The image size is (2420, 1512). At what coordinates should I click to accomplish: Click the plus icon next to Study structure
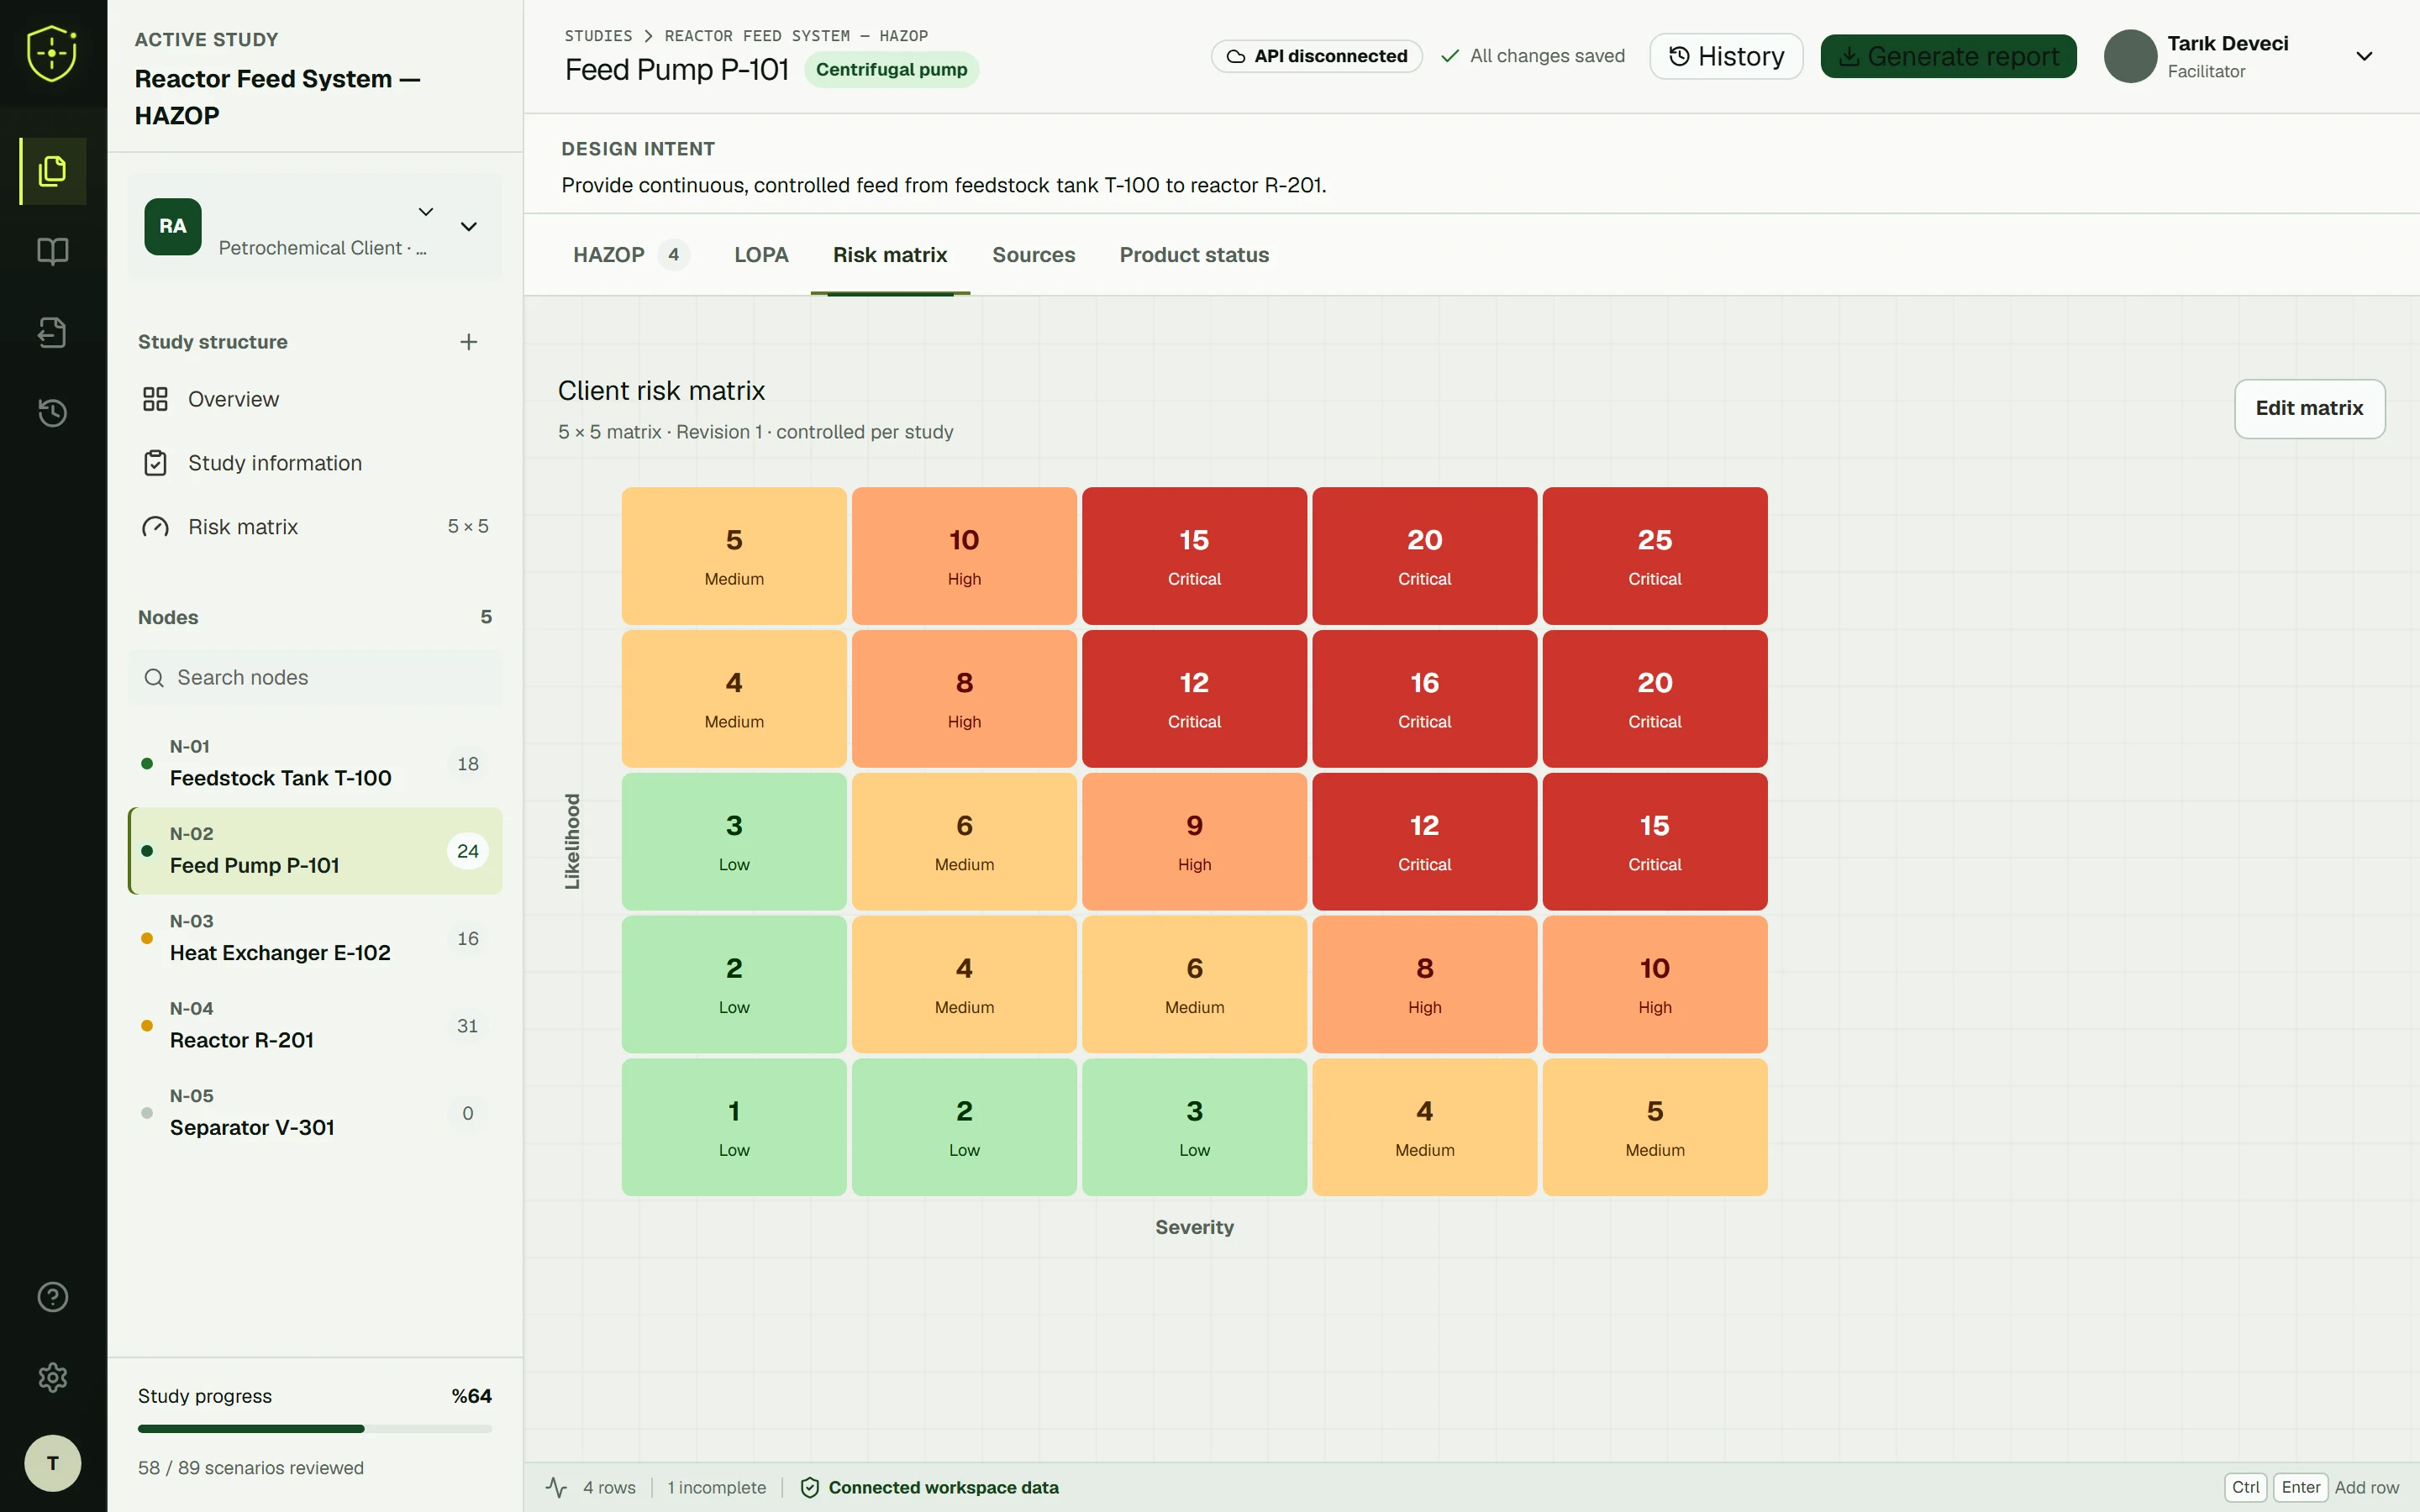[x=468, y=342]
